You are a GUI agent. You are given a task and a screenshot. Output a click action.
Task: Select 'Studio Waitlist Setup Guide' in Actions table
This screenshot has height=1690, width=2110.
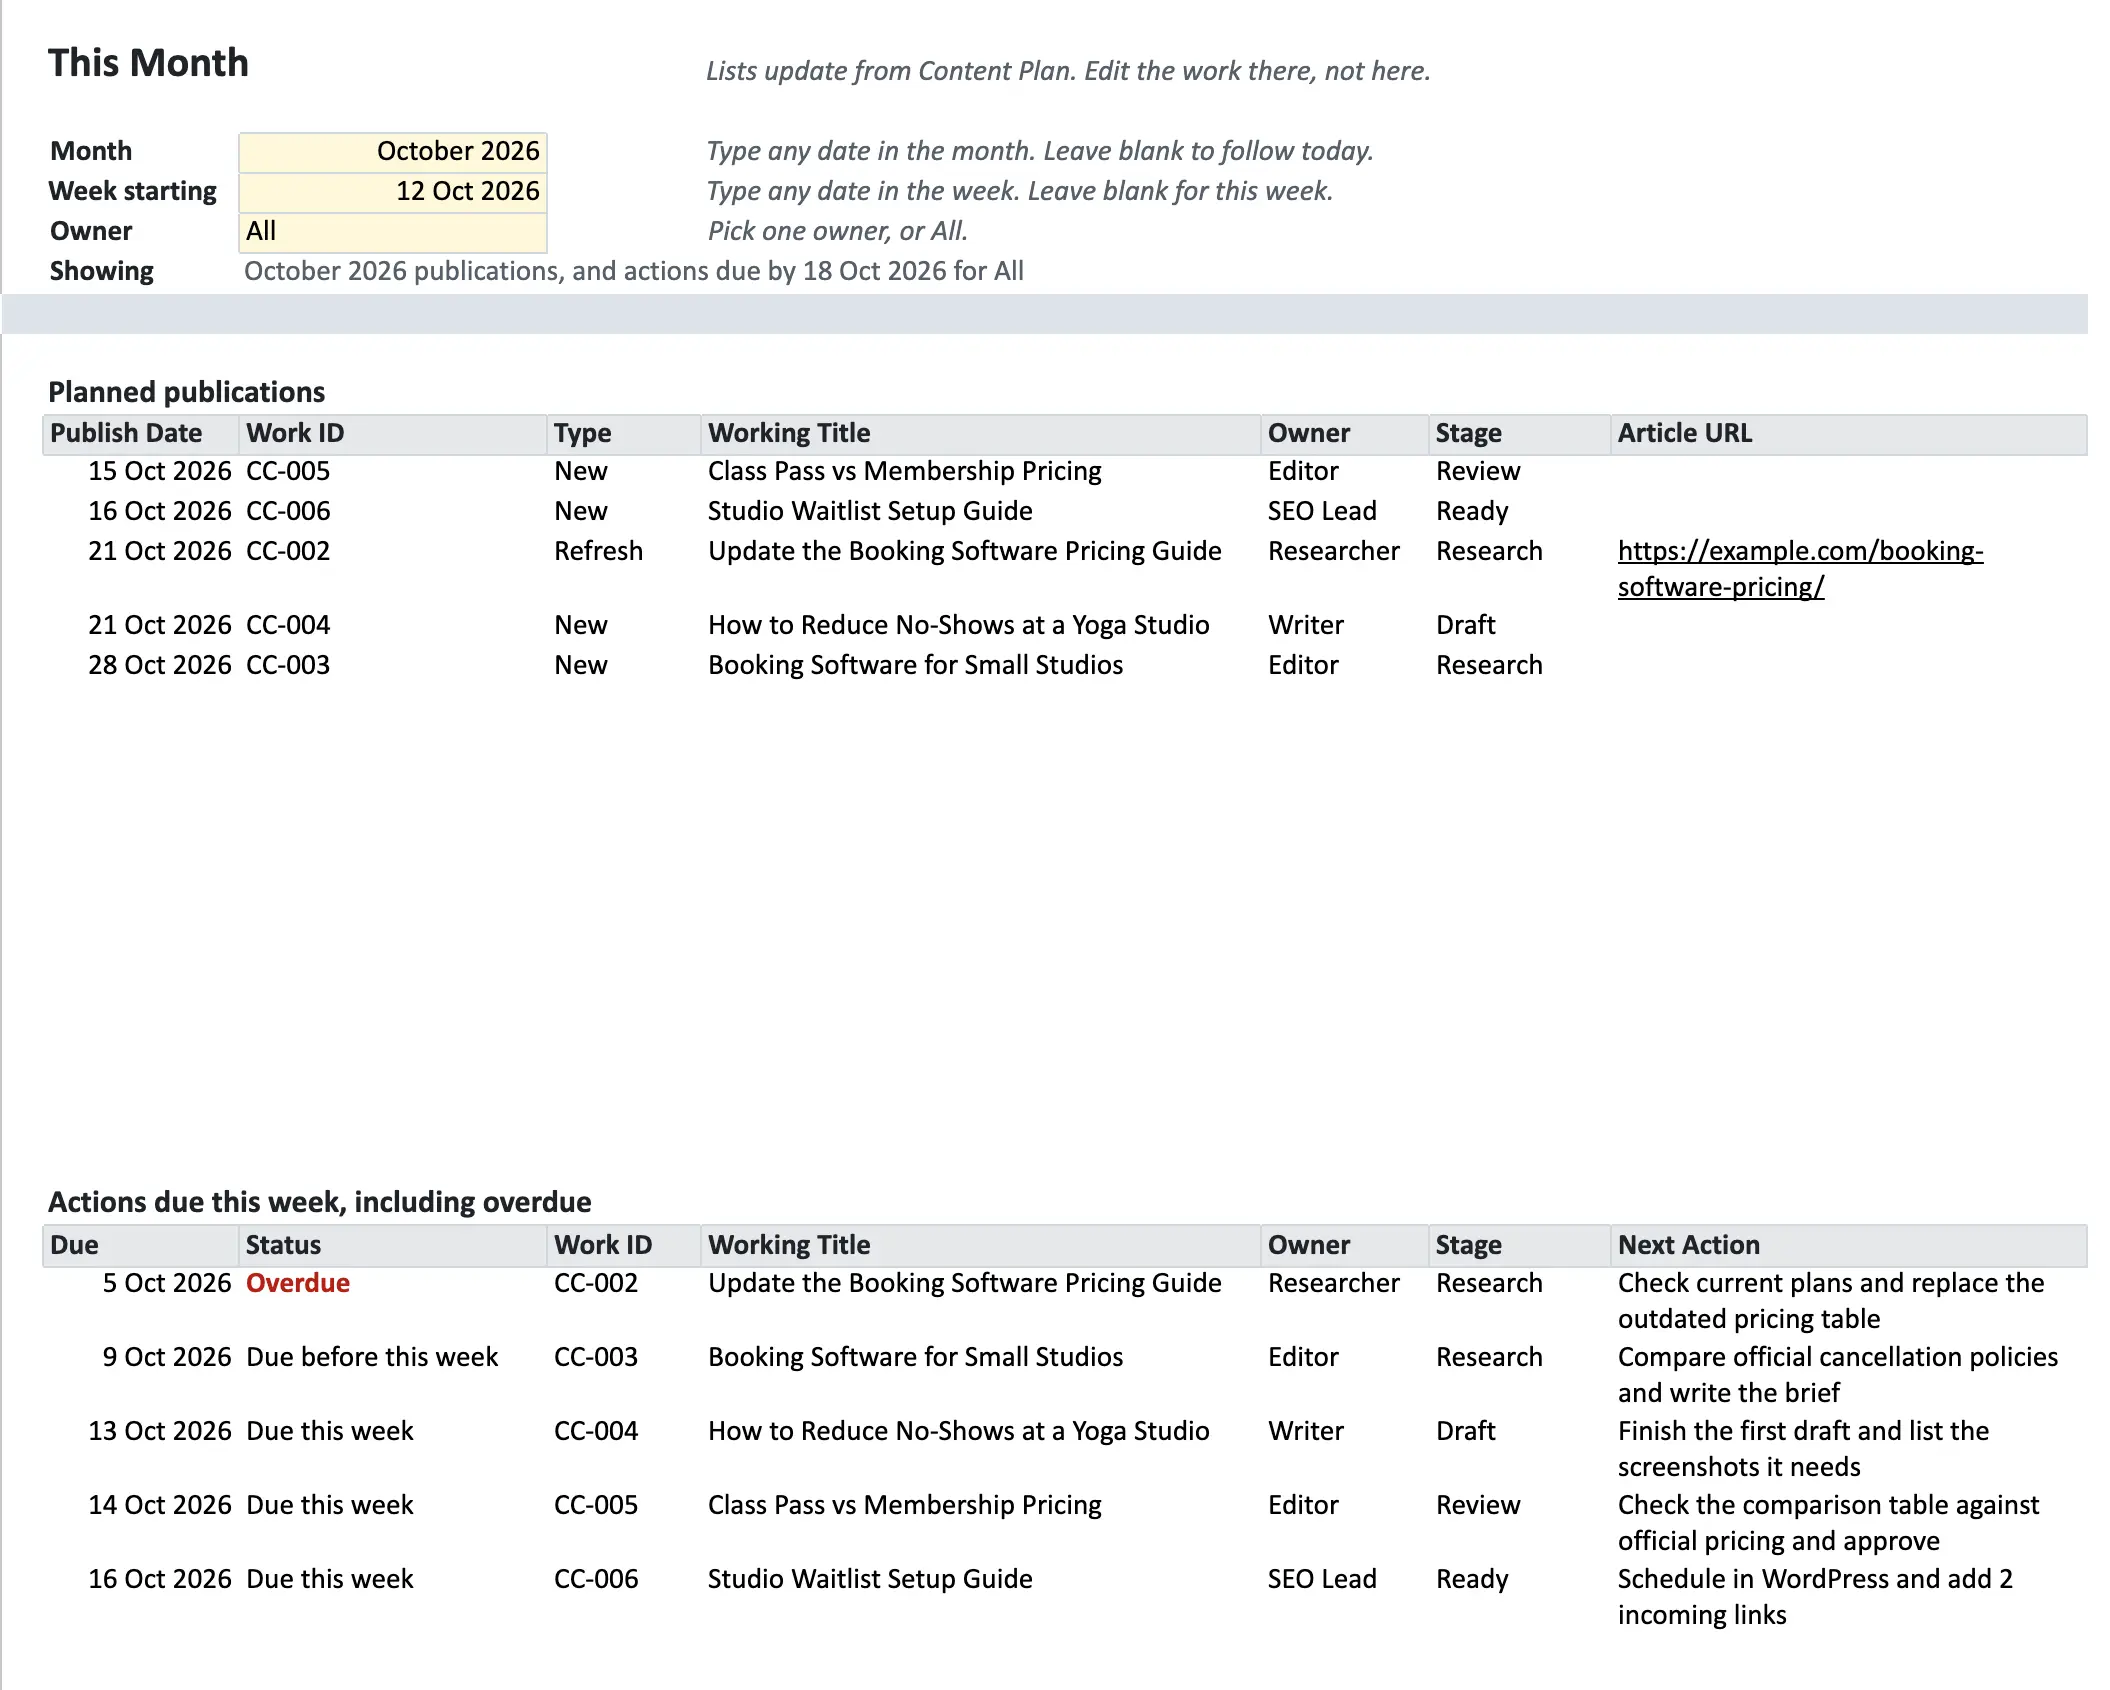(x=870, y=1579)
